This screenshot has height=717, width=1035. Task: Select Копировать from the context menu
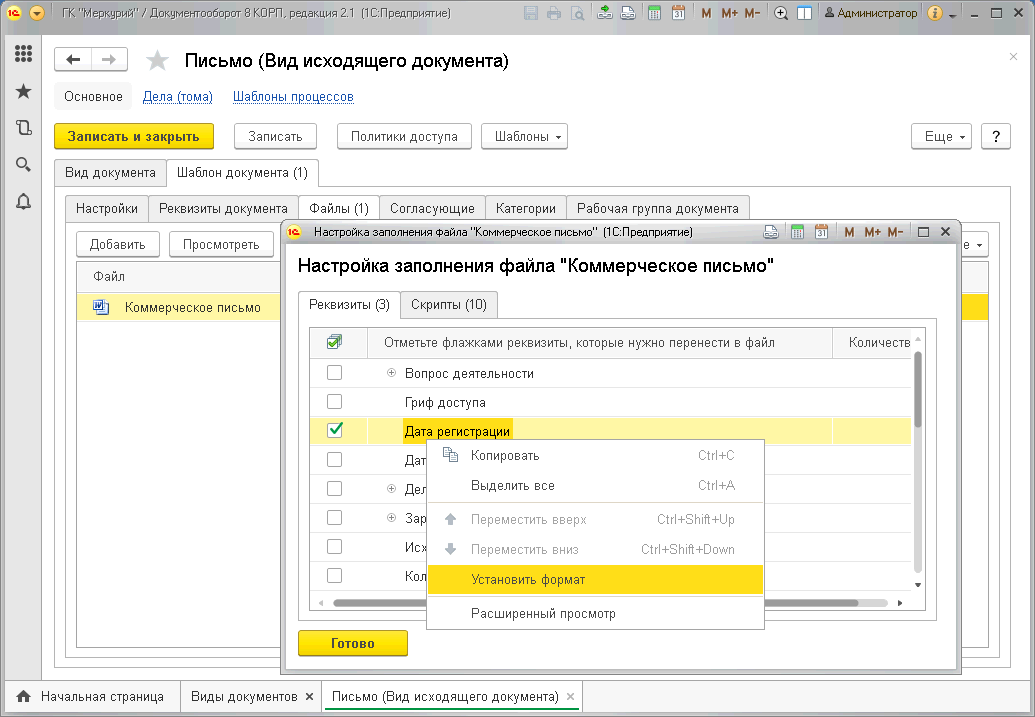pos(595,456)
